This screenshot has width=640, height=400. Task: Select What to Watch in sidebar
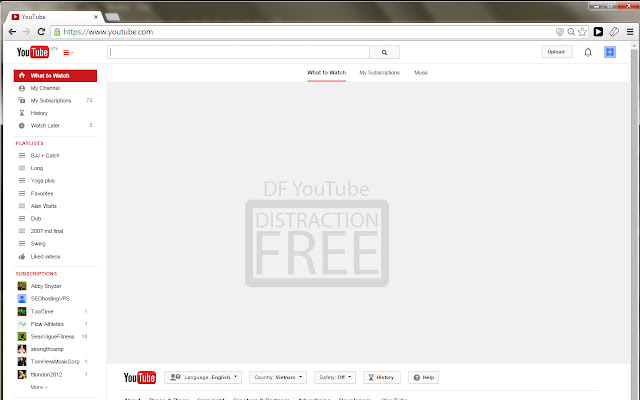coord(55,76)
